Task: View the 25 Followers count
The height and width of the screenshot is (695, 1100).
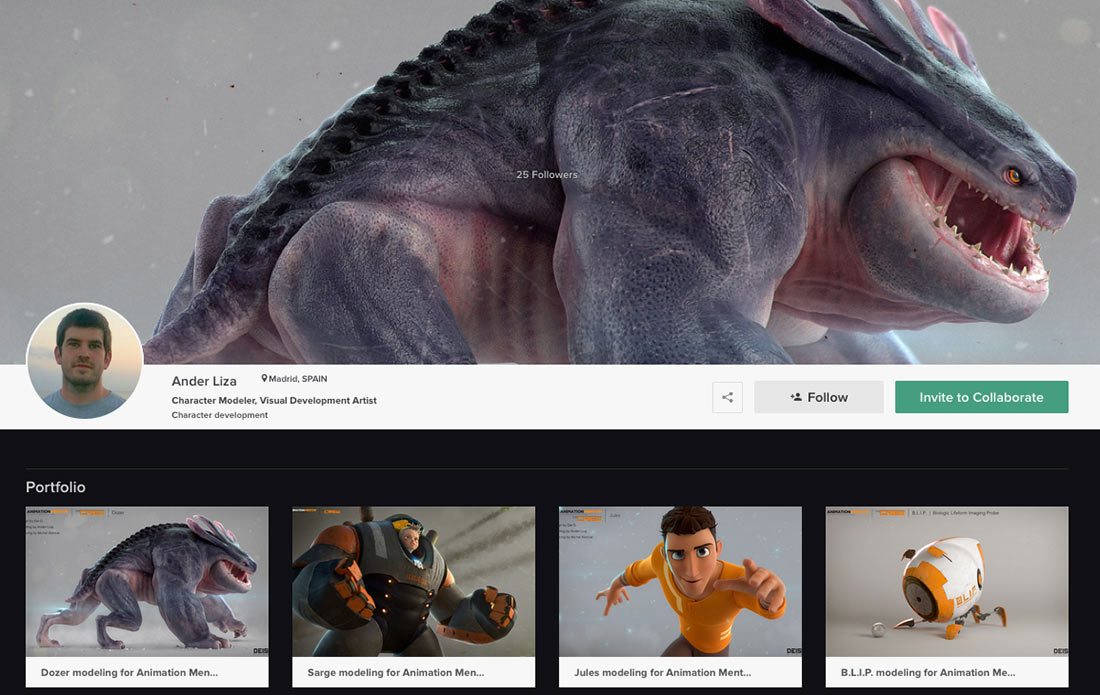Action: click(547, 175)
